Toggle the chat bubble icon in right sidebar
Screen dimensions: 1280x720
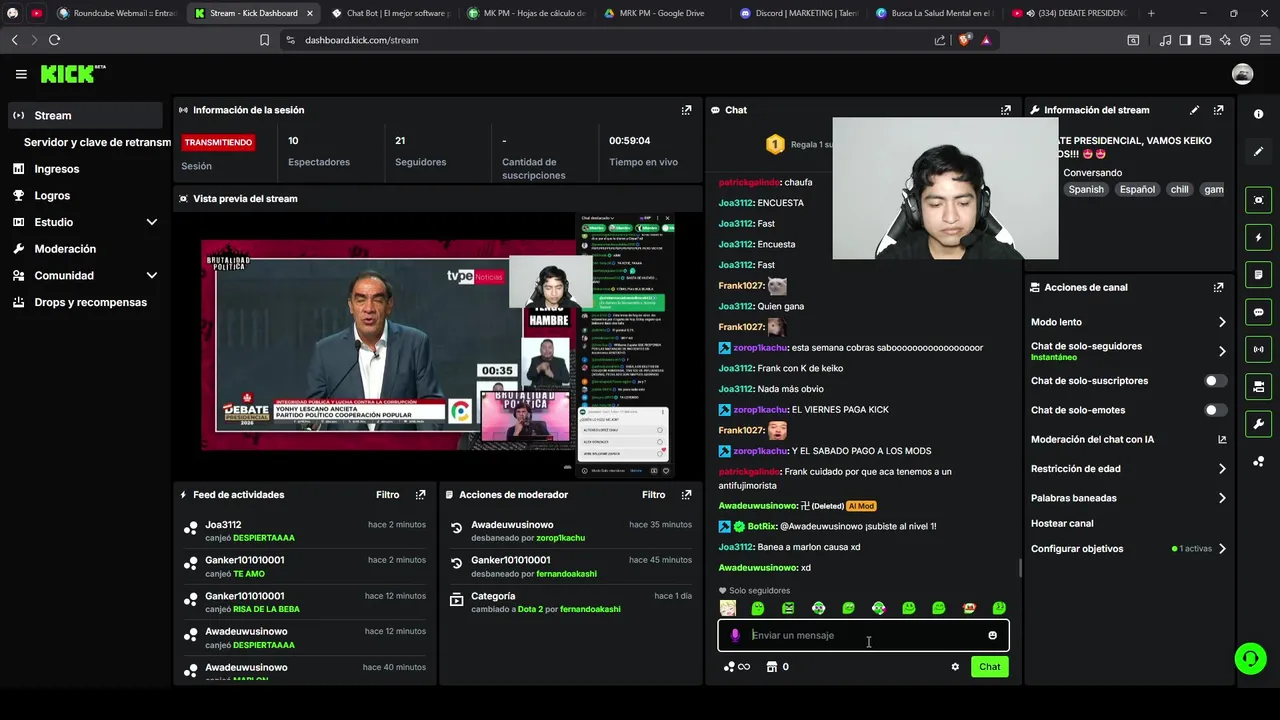1258,312
